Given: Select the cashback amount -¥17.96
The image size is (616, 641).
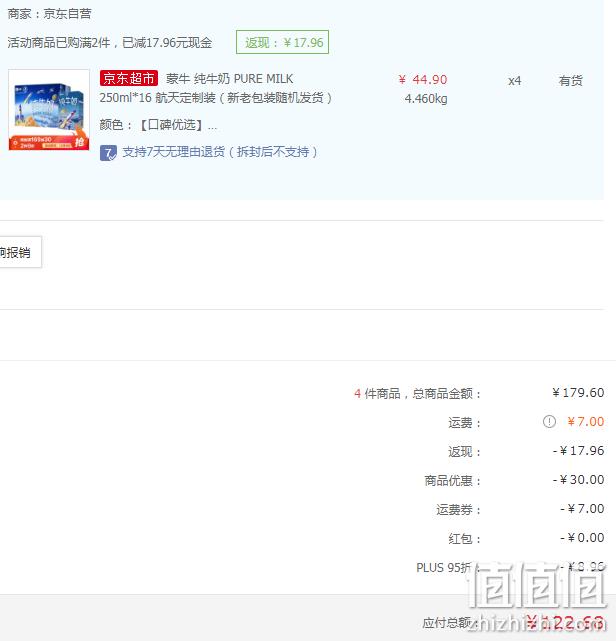Looking at the screenshot, I should pos(578,450).
